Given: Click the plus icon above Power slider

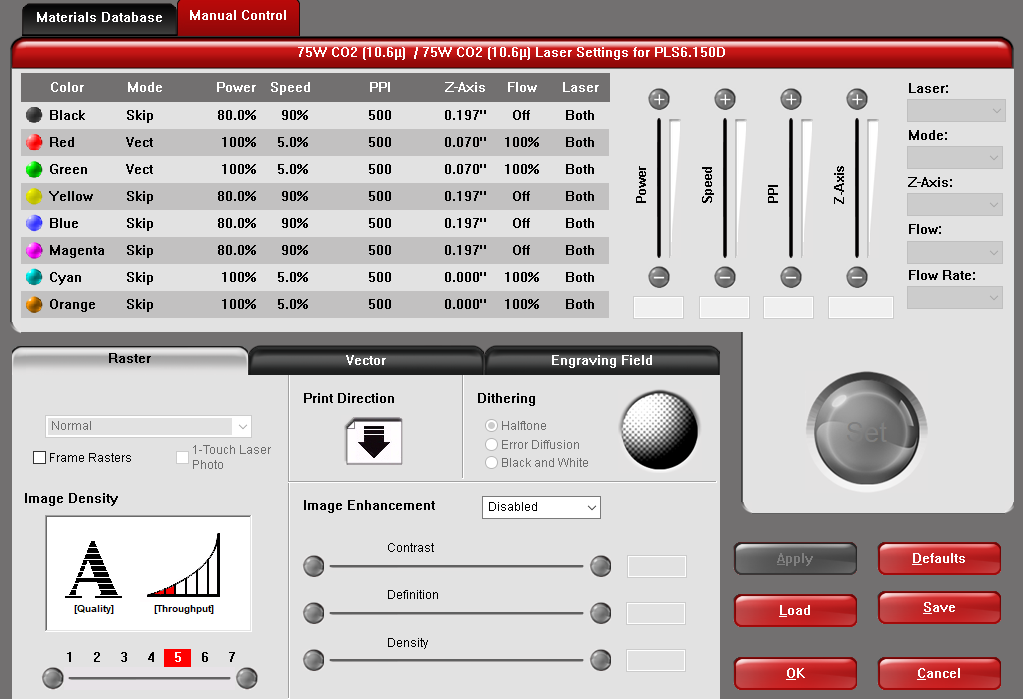Looking at the screenshot, I should coord(658,99).
